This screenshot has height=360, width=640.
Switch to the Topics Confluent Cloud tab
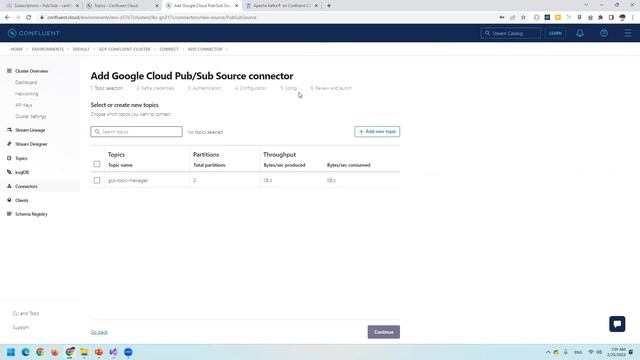click(x=122, y=6)
